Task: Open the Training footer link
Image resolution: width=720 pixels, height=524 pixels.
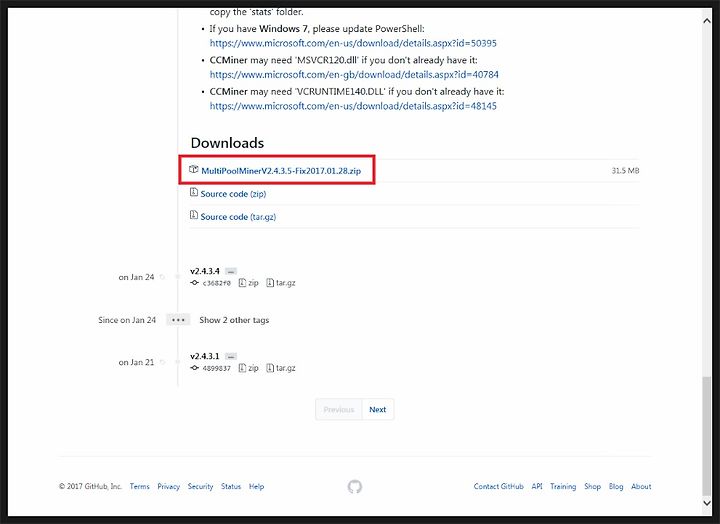Action: (x=563, y=486)
